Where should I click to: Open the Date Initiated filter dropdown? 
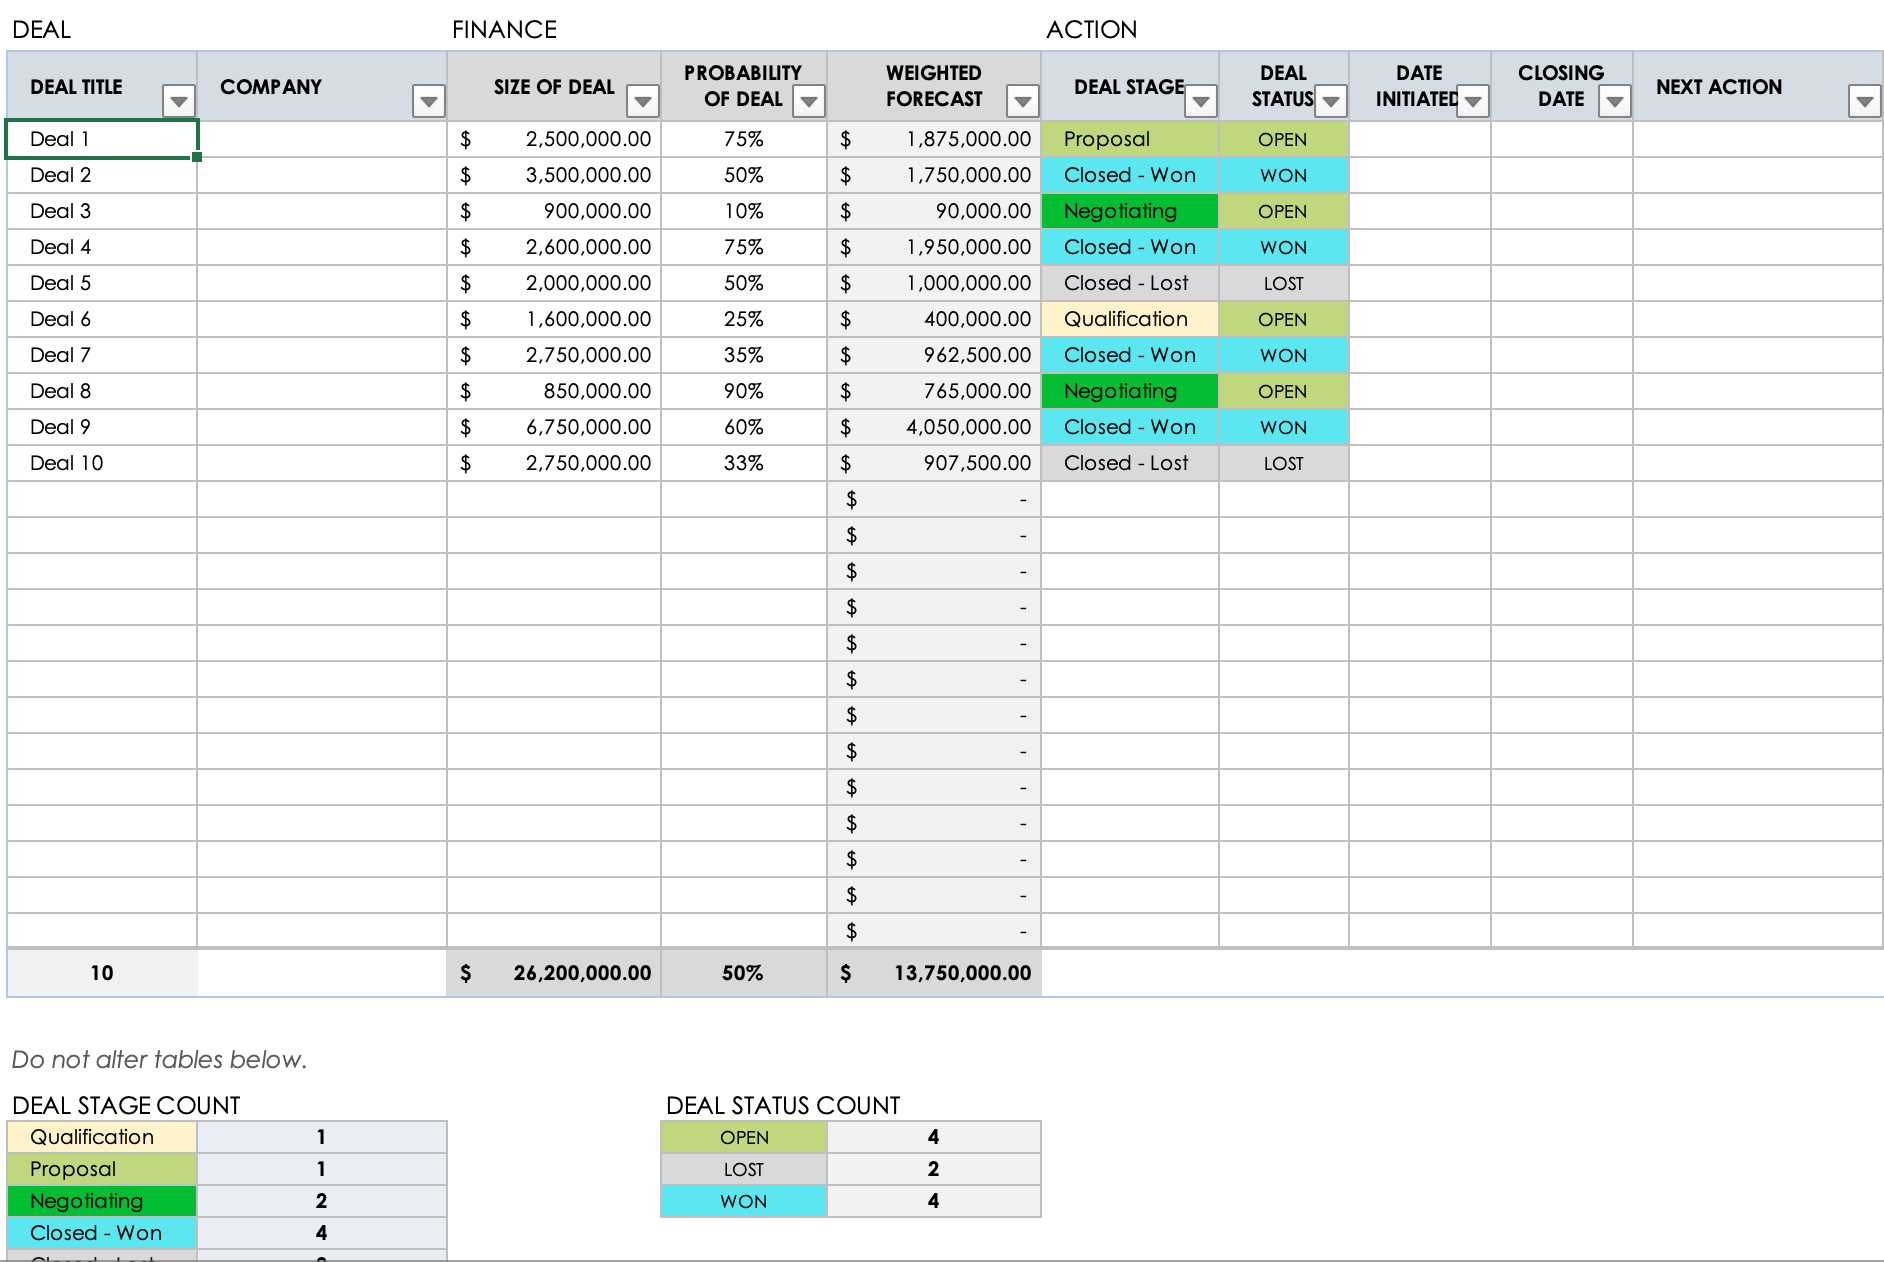pos(1472,101)
